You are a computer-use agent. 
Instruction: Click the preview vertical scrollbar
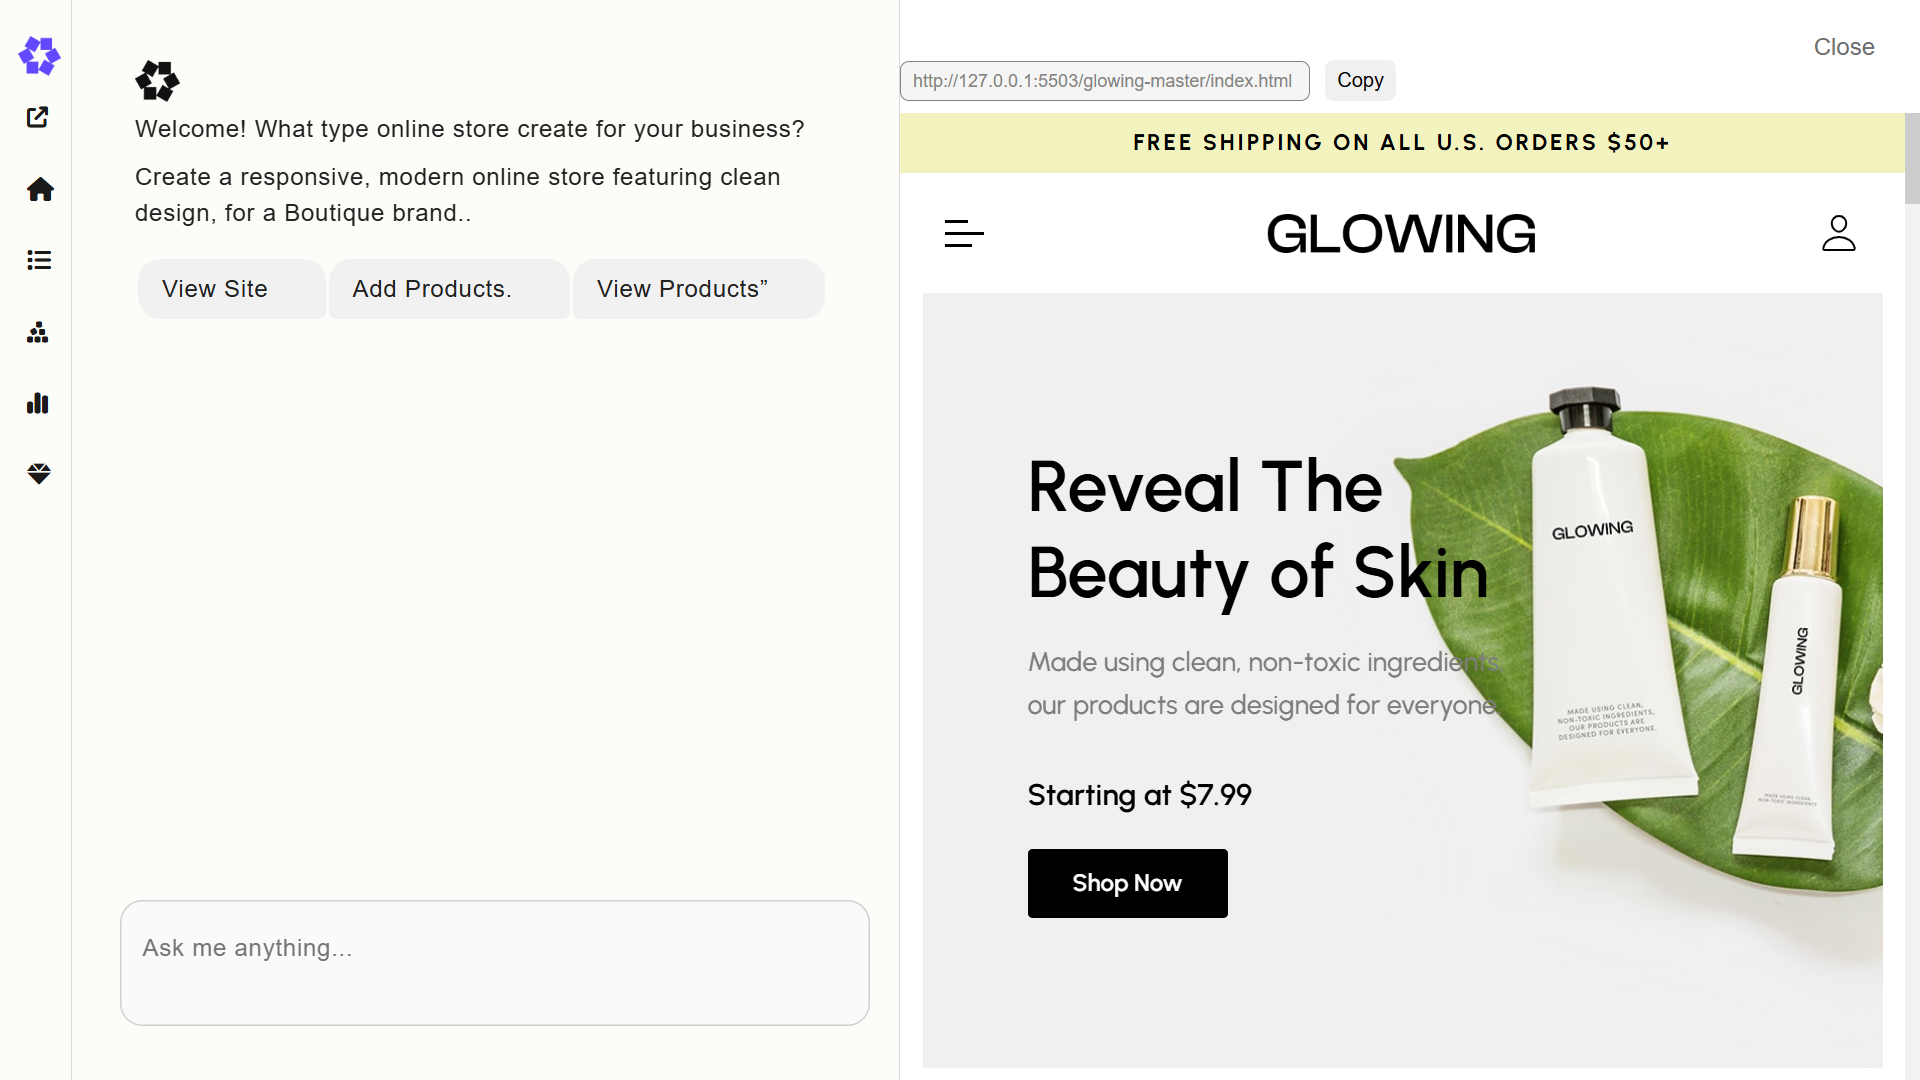[1912, 160]
